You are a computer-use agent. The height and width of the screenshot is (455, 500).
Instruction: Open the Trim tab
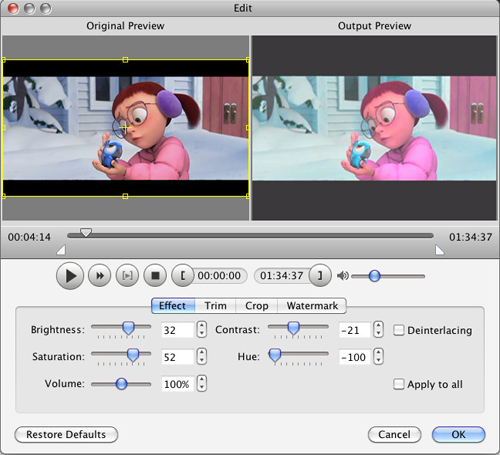[215, 306]
